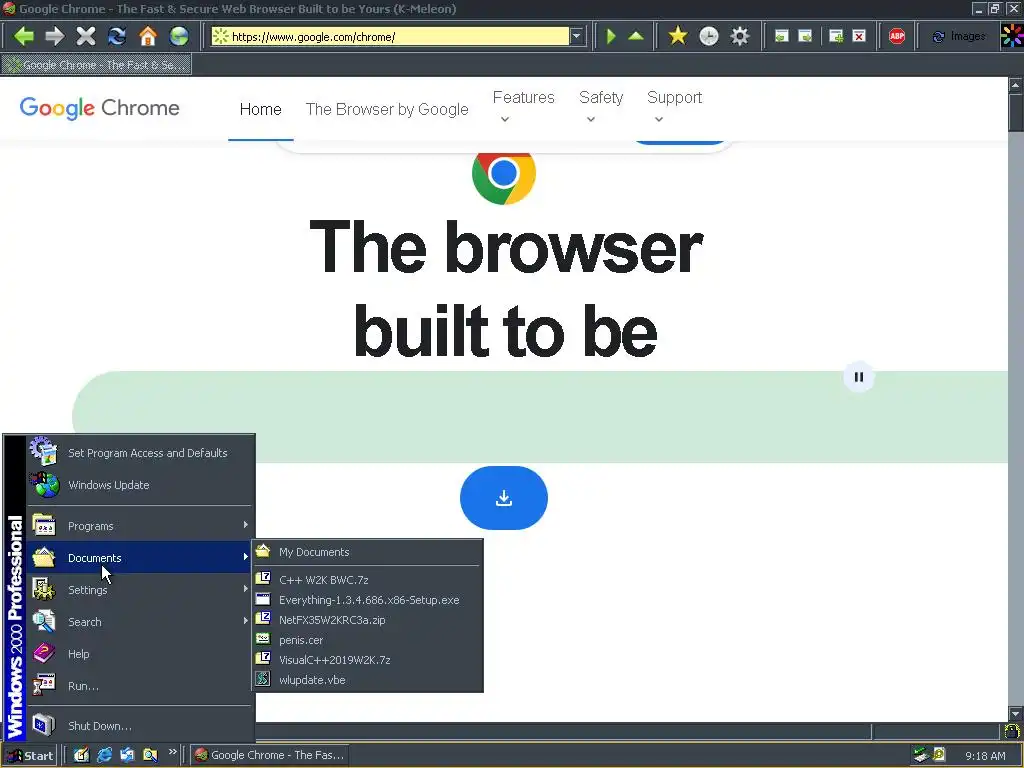Screen dimensions: 1024x768
Task: Click the Start button on taskbar
Action: 29,756
